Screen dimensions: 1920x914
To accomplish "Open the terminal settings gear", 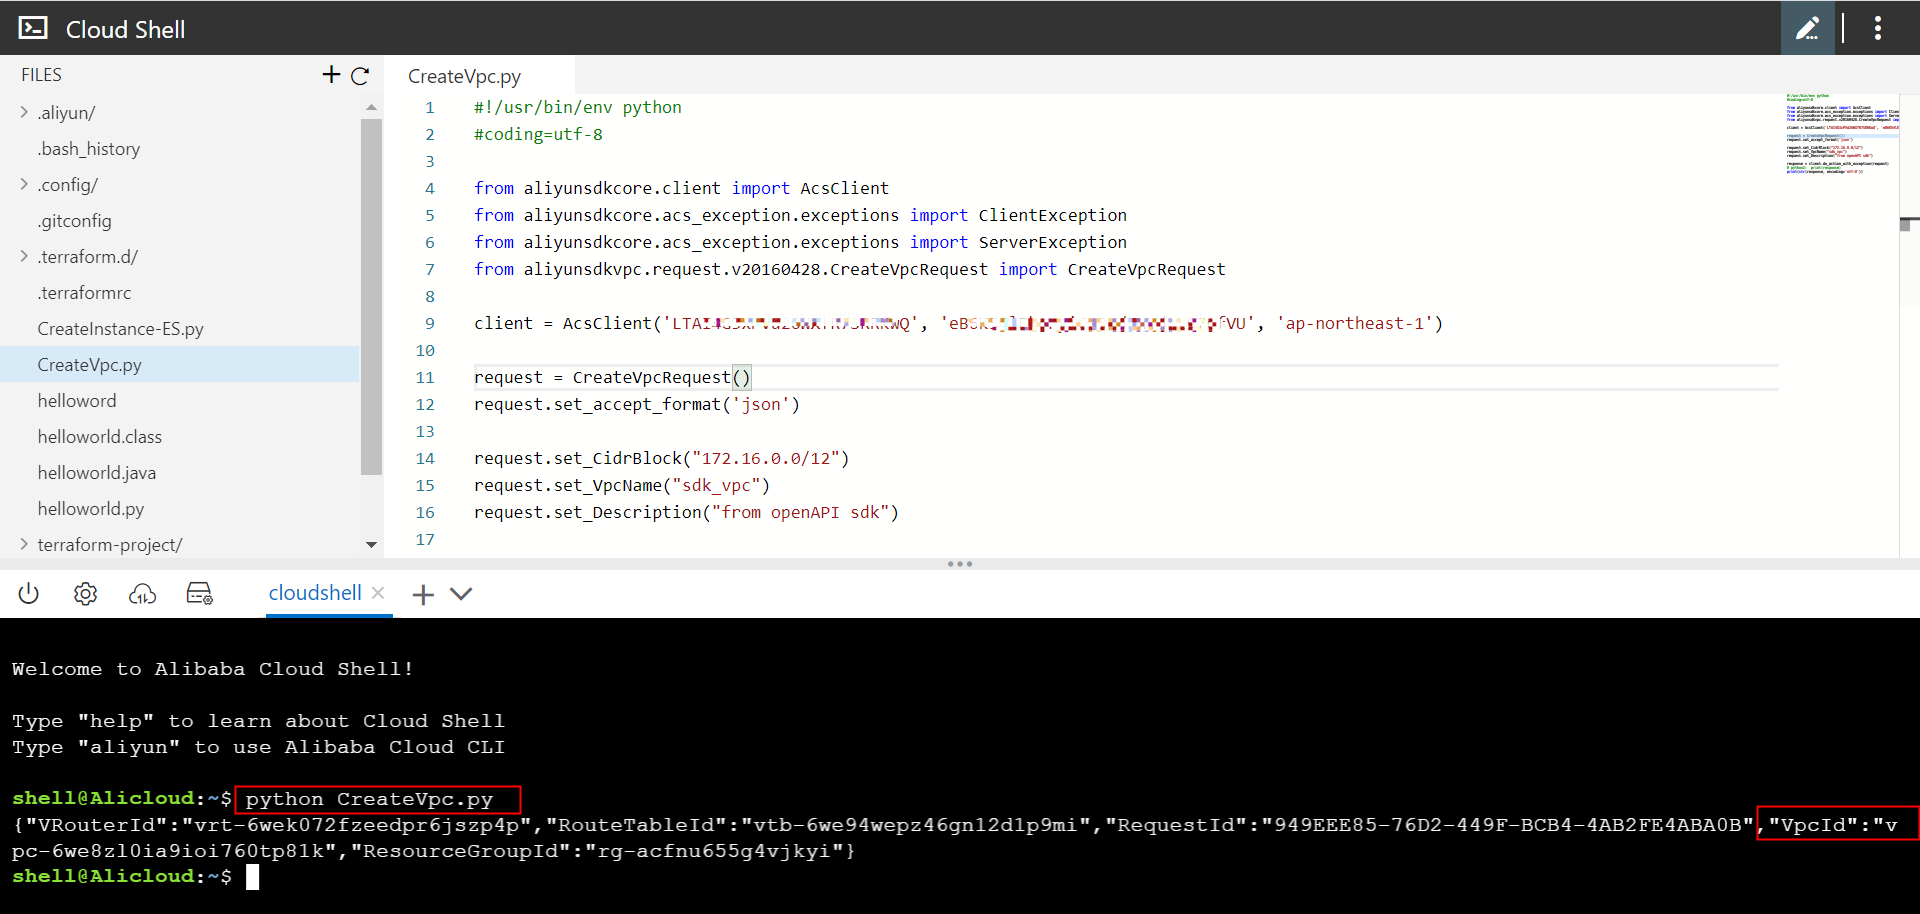I will [85, 594].
